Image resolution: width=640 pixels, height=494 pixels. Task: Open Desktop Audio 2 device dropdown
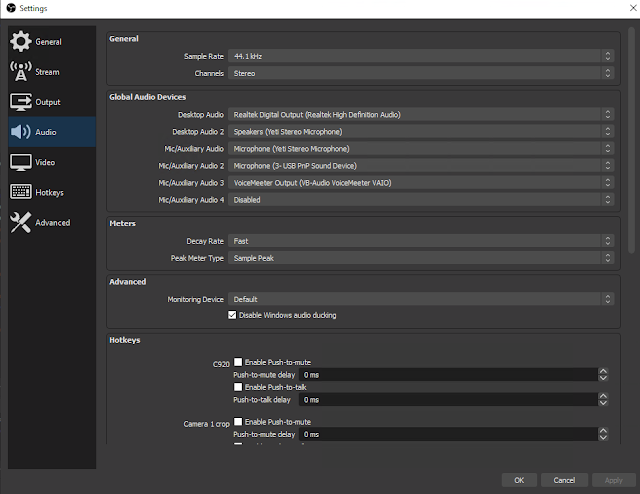(421, 131)
